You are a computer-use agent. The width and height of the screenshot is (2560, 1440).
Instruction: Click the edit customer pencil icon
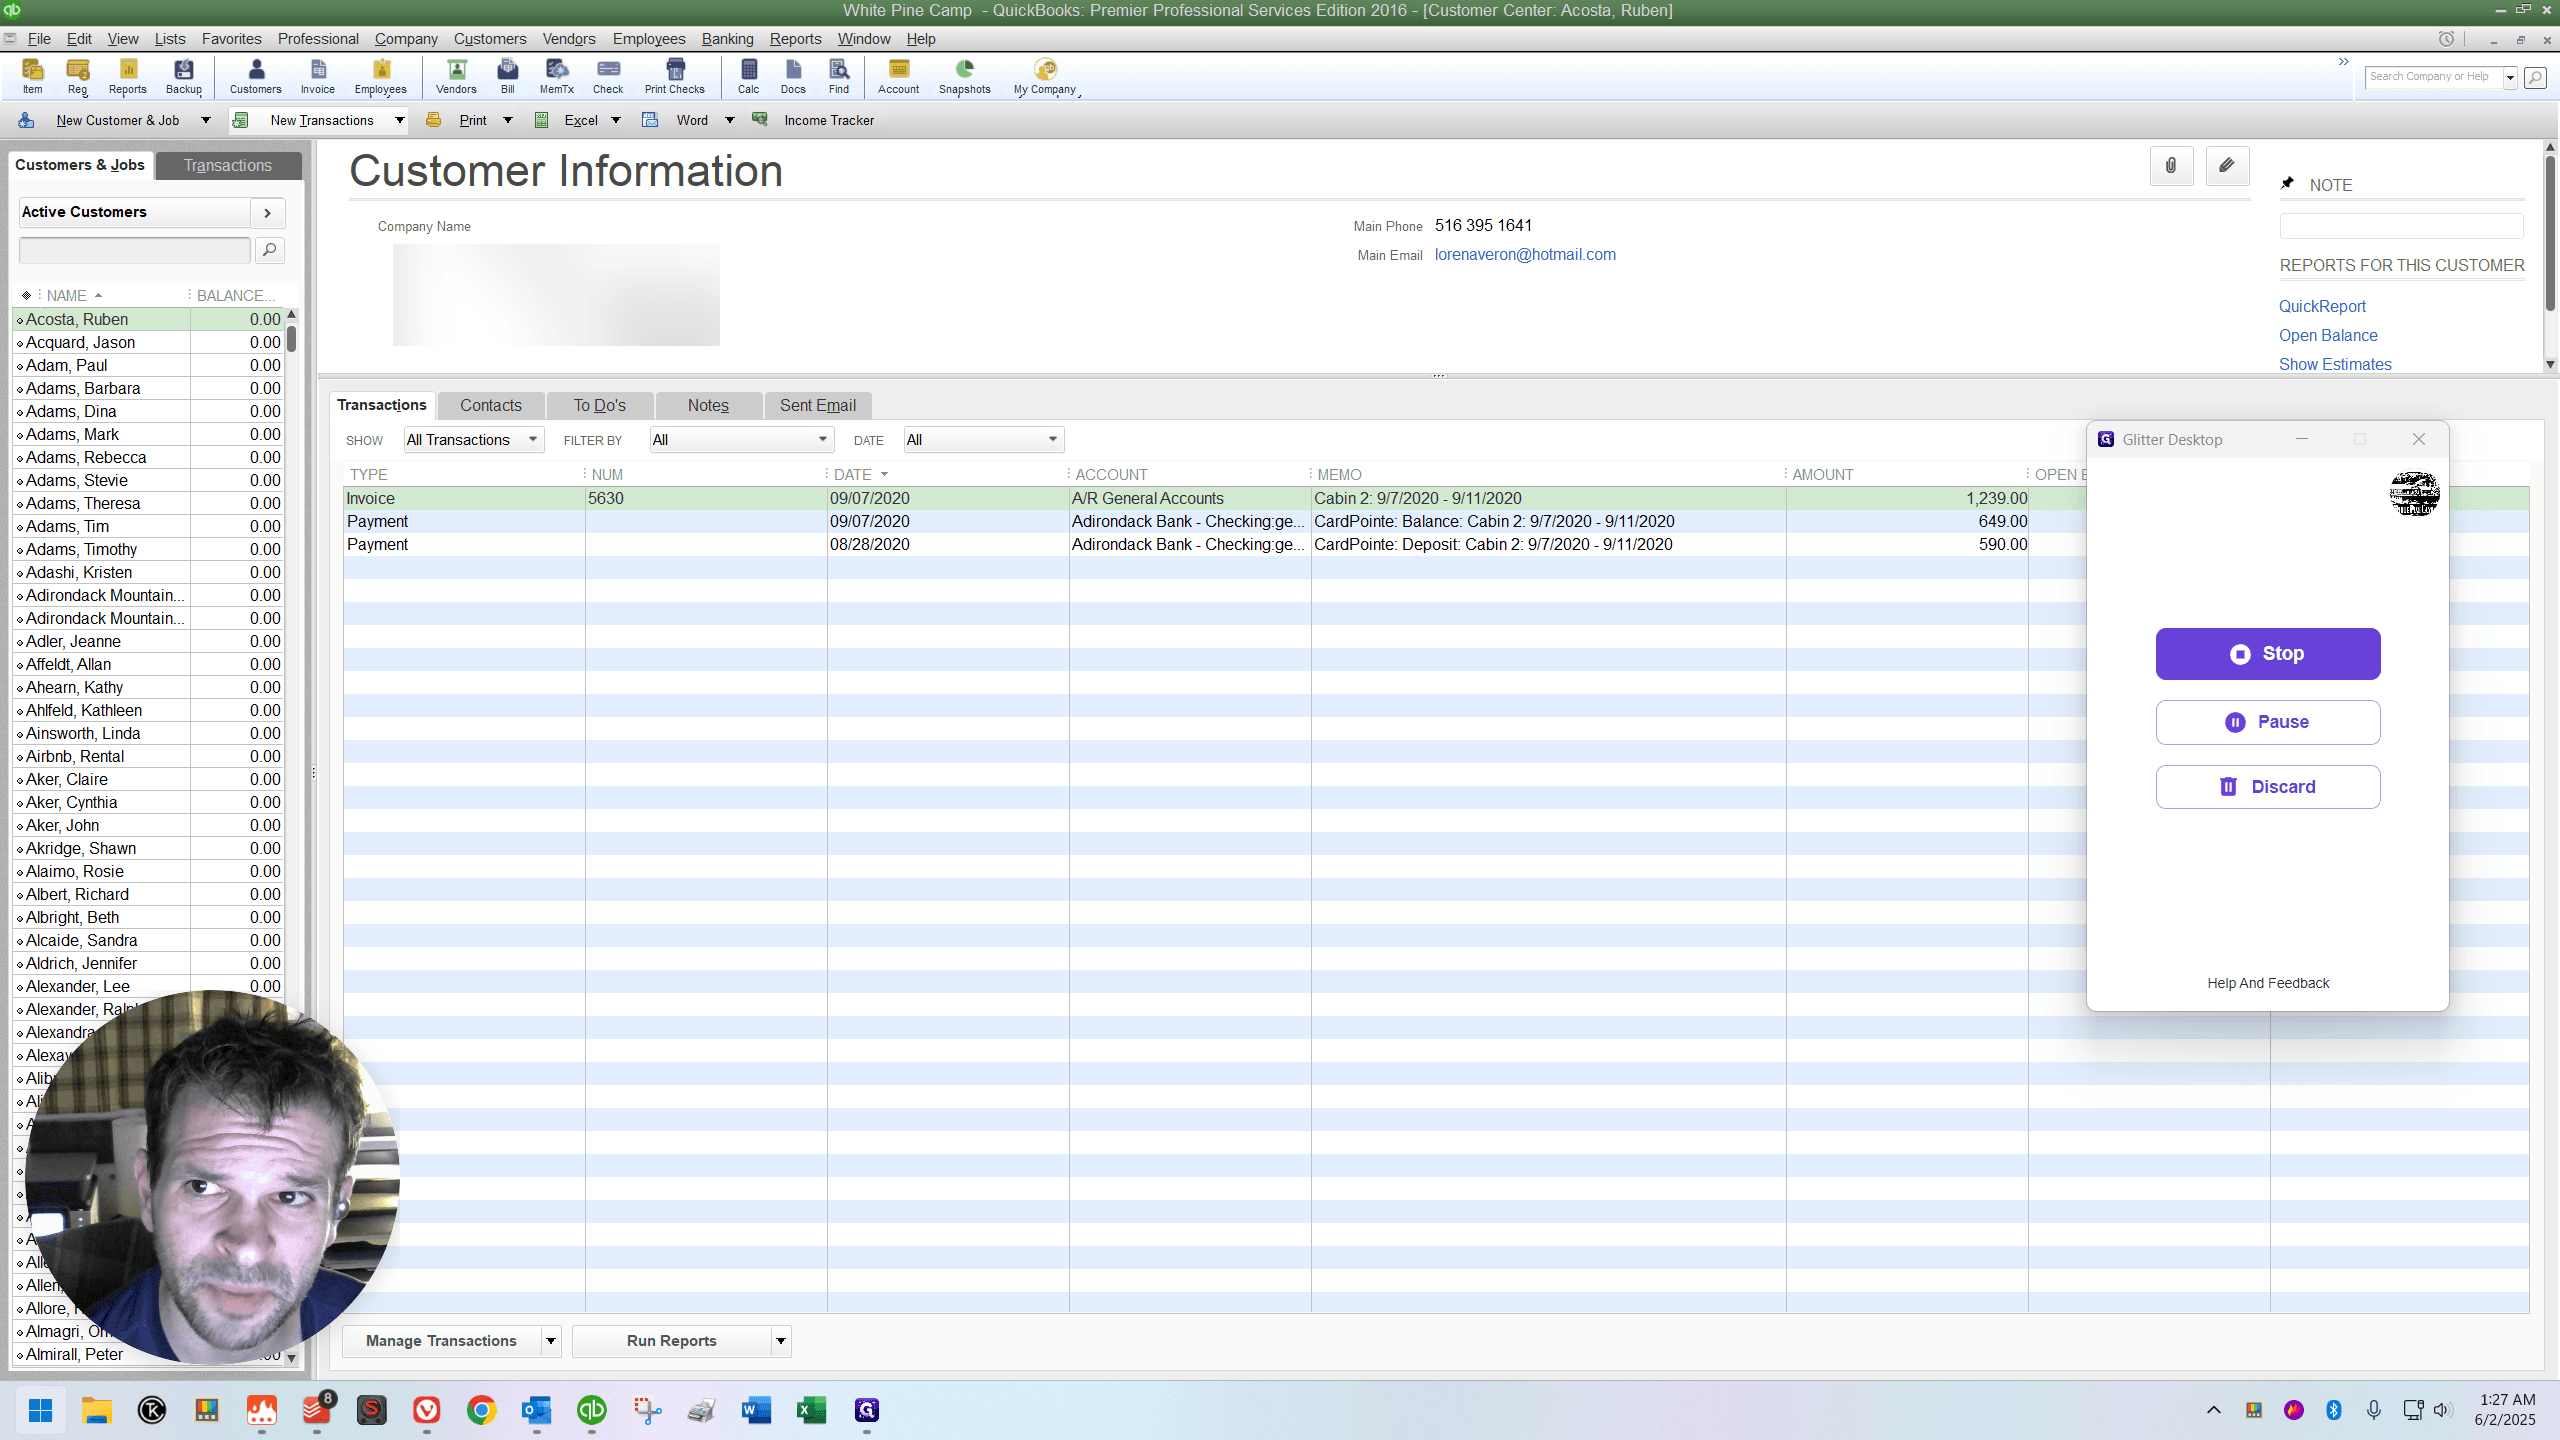tap(2227, 166)
